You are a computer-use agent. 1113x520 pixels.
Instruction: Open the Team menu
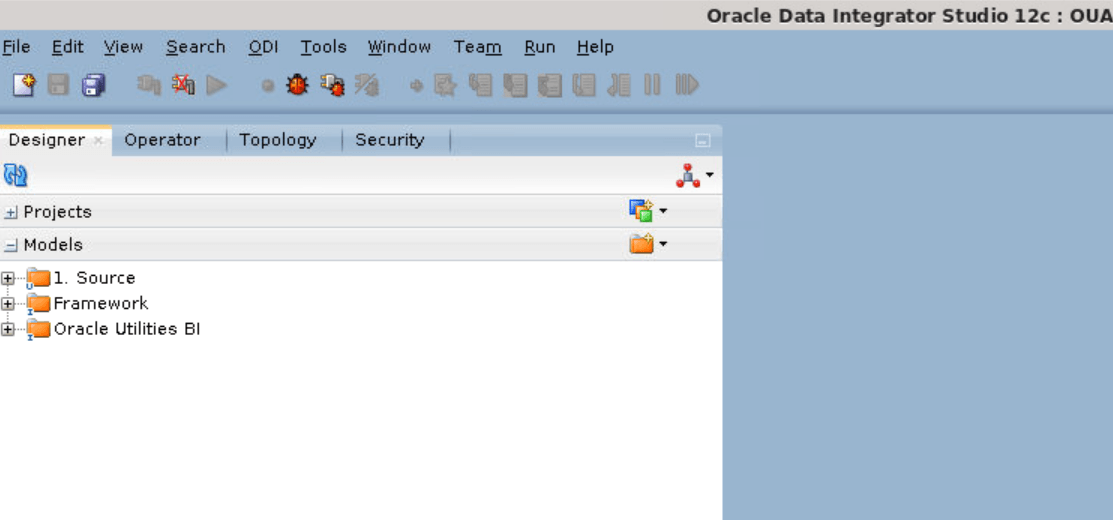click(478, 47)
